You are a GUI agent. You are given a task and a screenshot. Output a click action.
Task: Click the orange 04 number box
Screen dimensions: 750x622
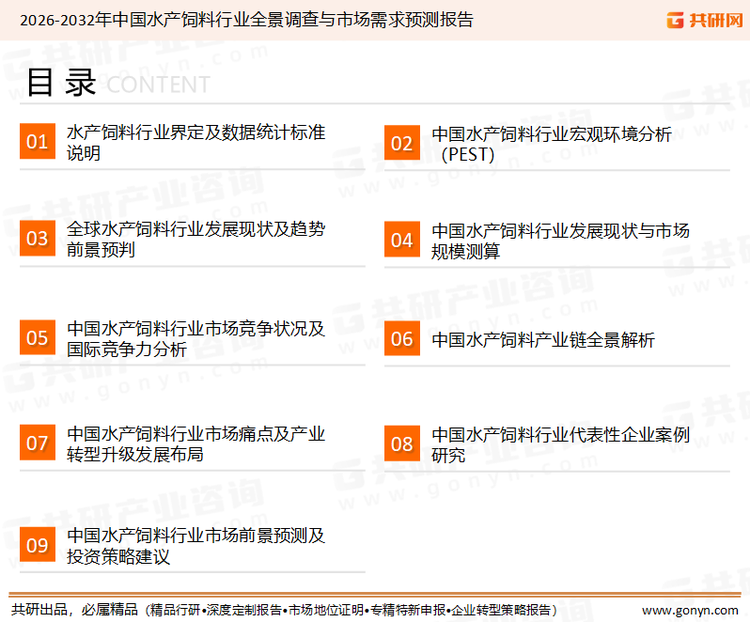tap(402, 239)
